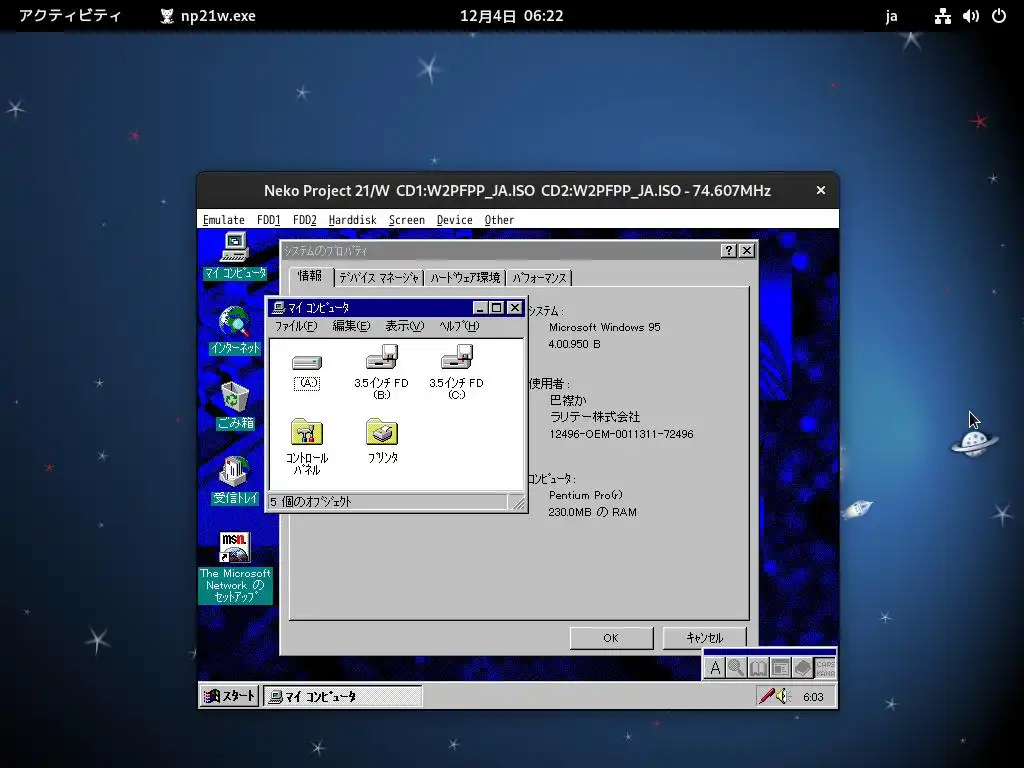Click the GNOME volume icon

pos(970,16)
